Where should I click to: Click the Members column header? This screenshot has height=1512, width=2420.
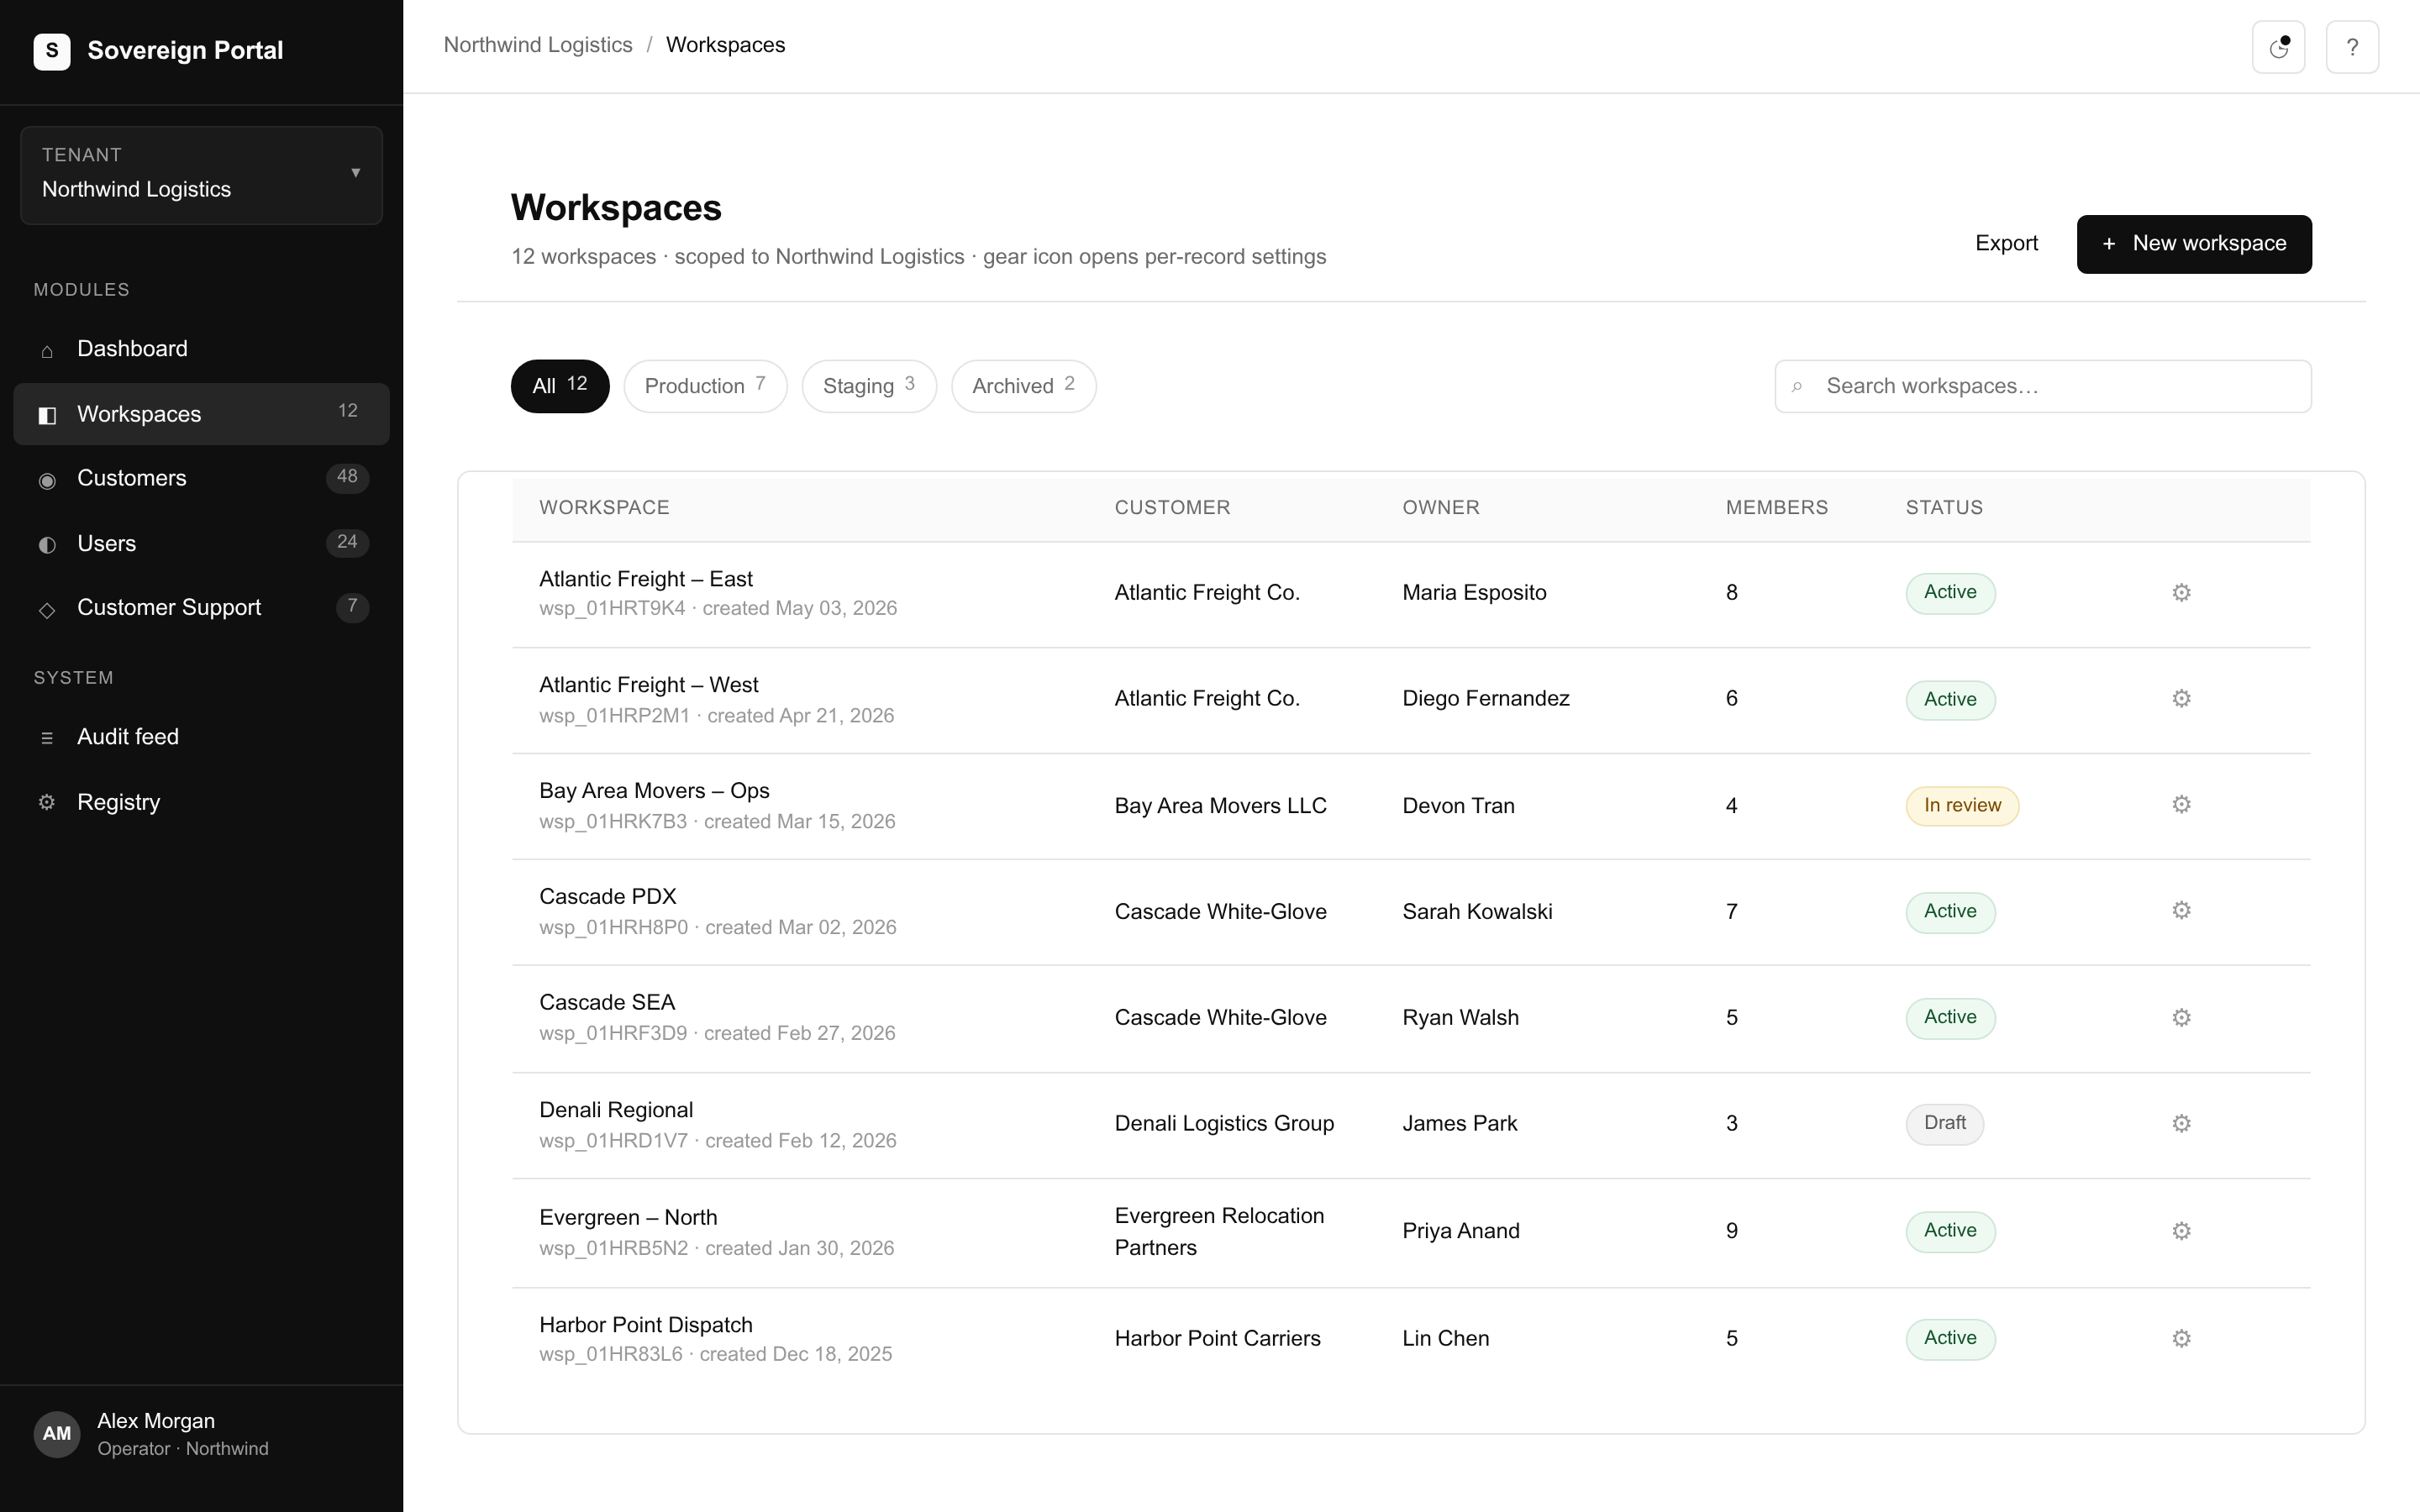(1776, 508)
